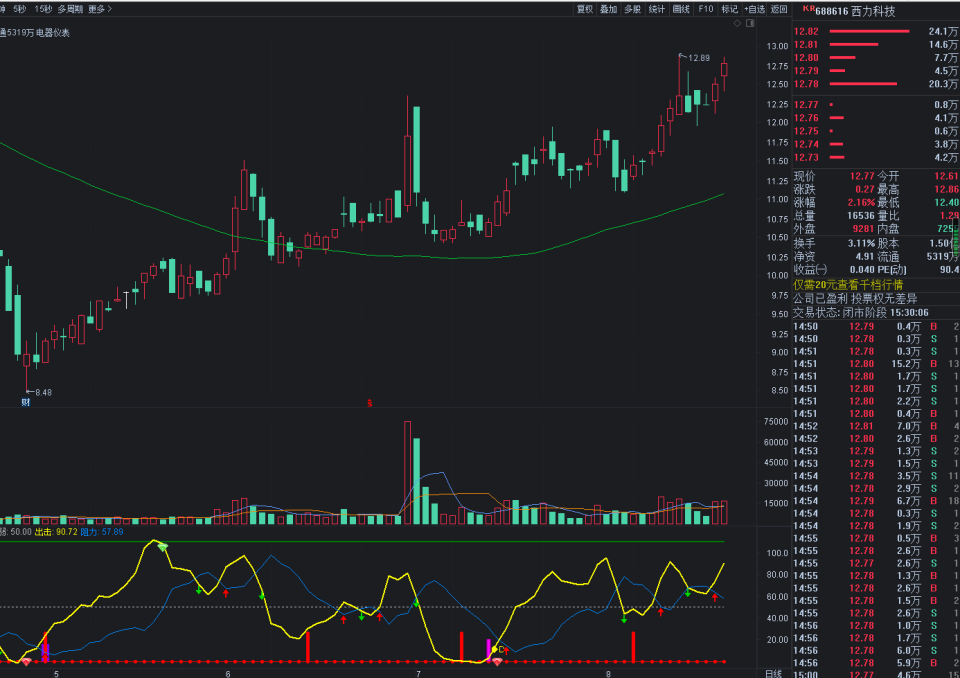Click the 财 financial marker on the chart
Screen dimensions: 960x678
(25, 403)
